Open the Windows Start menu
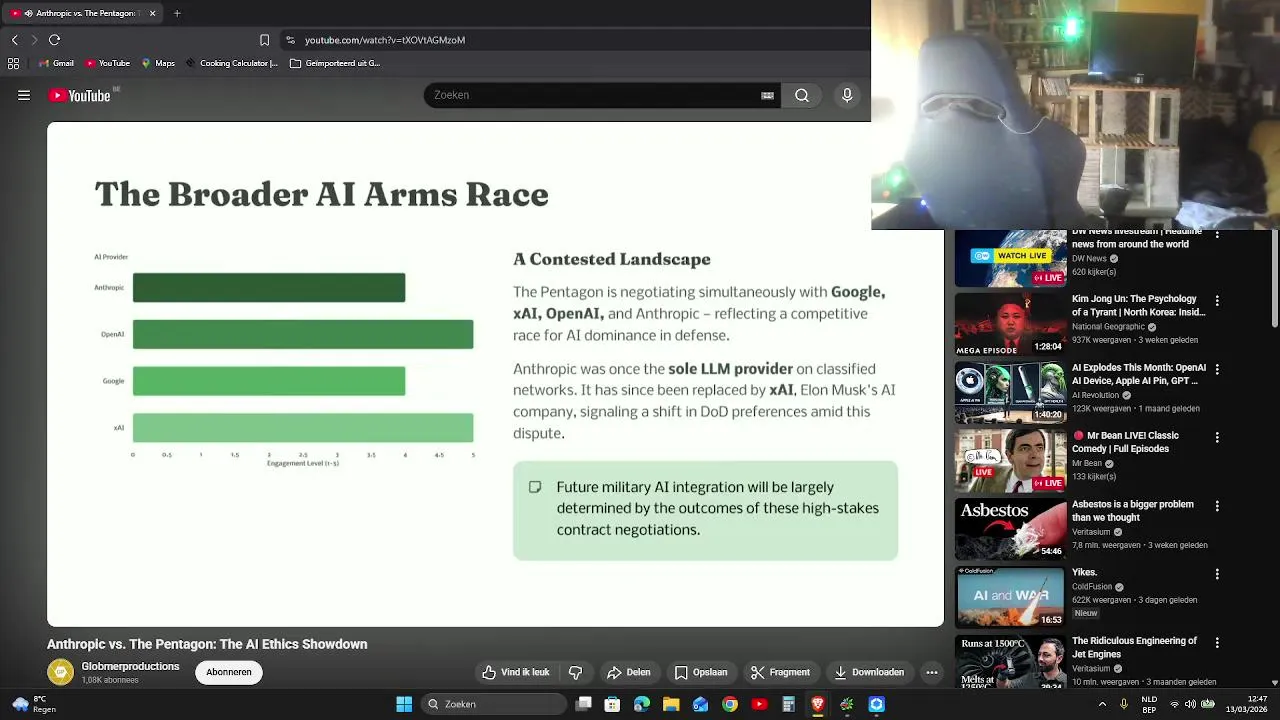 [x=404, y=704]
